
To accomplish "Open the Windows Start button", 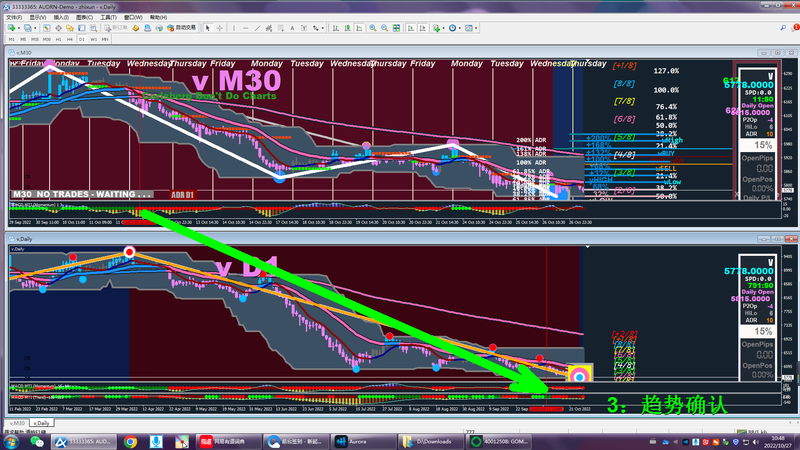I will [x=11, y=442].
